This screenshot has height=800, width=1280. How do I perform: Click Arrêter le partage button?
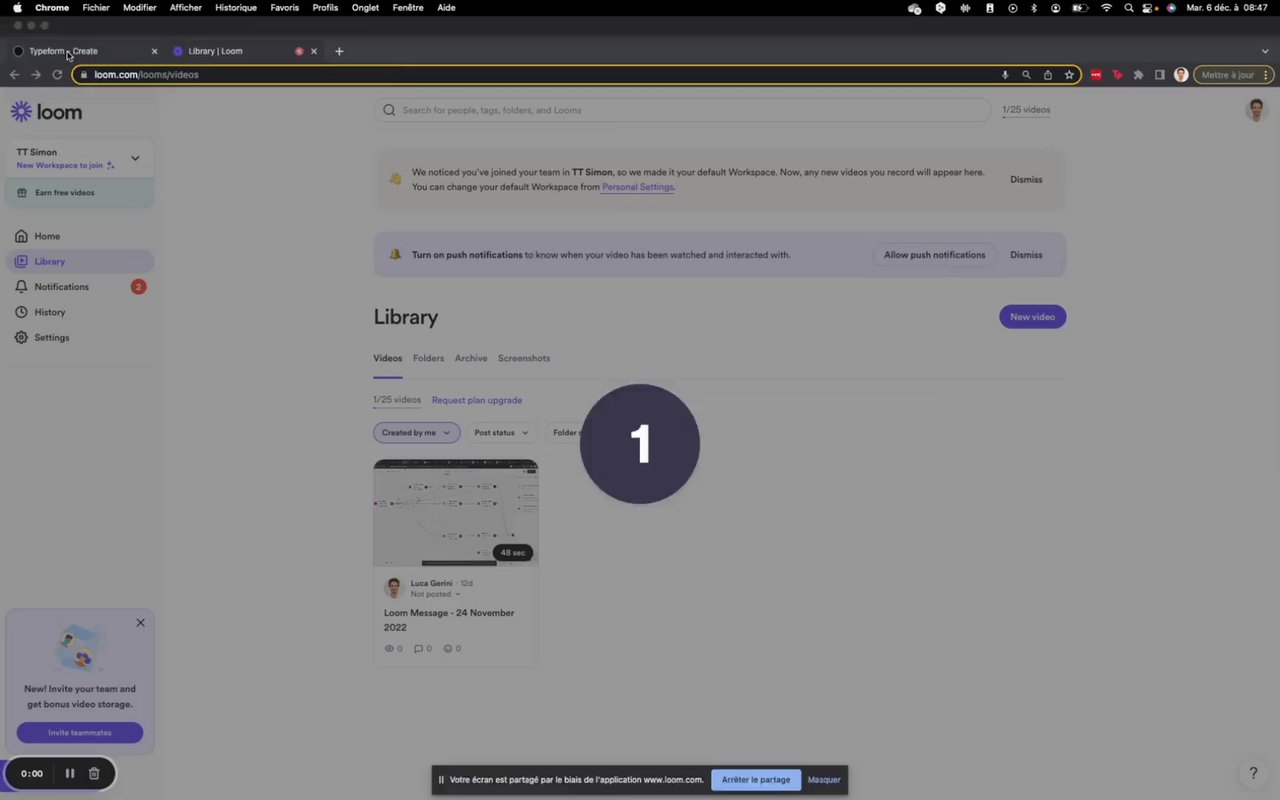point(756,780)
